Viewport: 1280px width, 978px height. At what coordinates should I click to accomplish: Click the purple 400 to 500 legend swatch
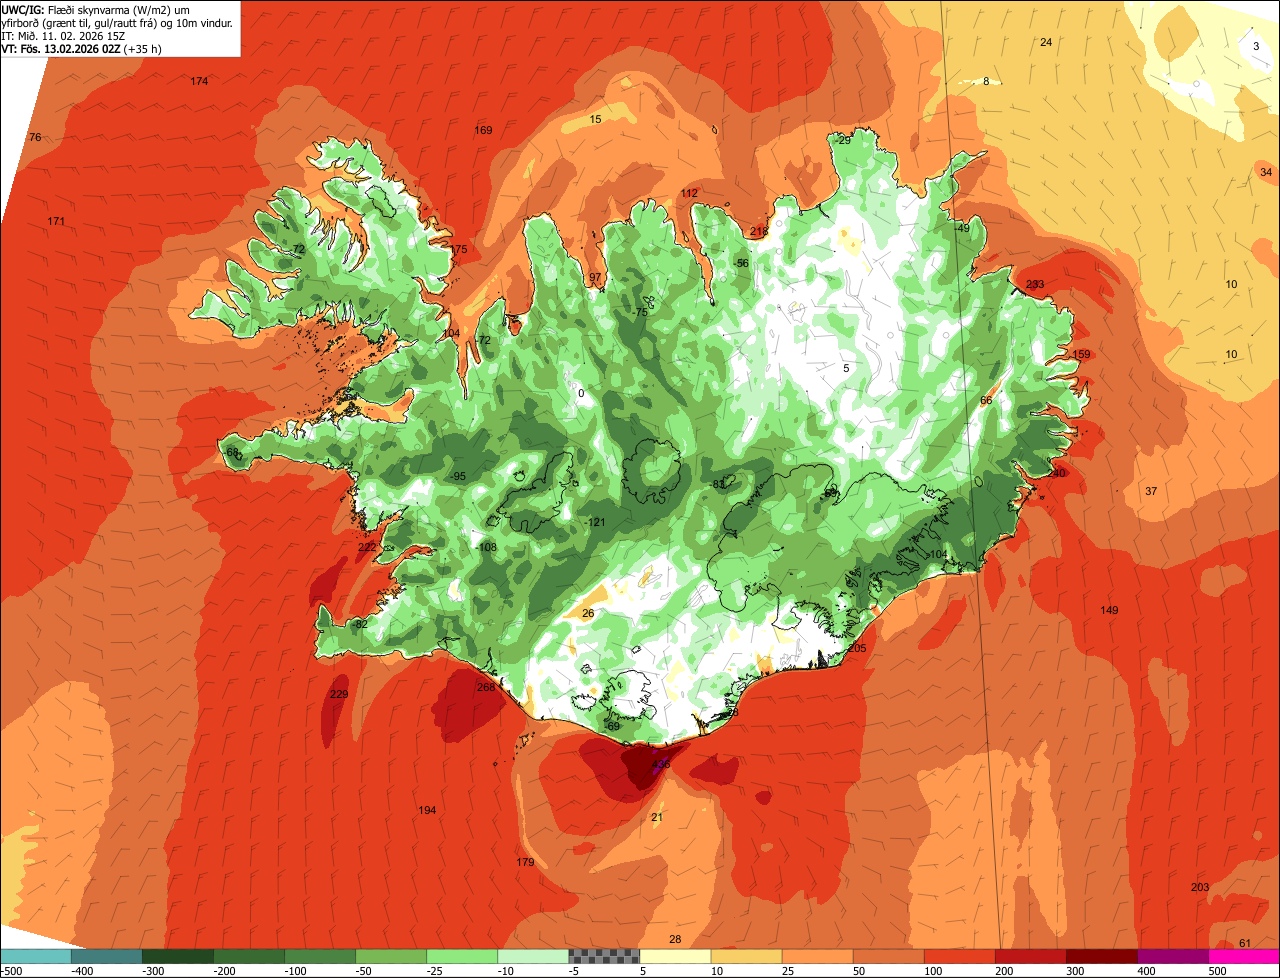tap(1171, 956)
